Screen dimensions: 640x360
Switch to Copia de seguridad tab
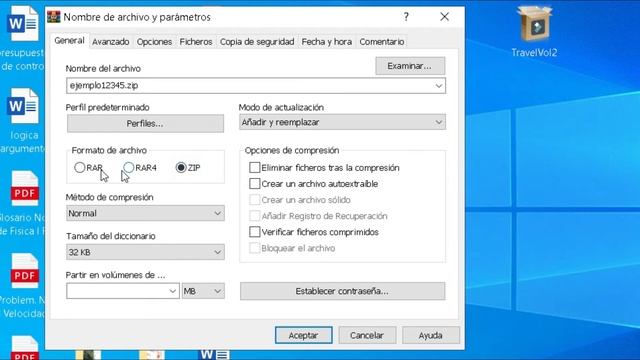click(257, 42)
